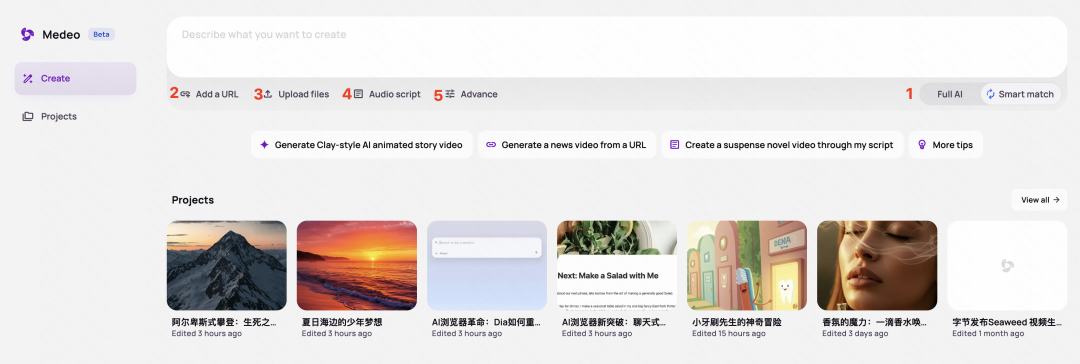Click the project title '夏日海边的少年梦想'
This screenshot has width=1080, height=364.
click(342, 322)
